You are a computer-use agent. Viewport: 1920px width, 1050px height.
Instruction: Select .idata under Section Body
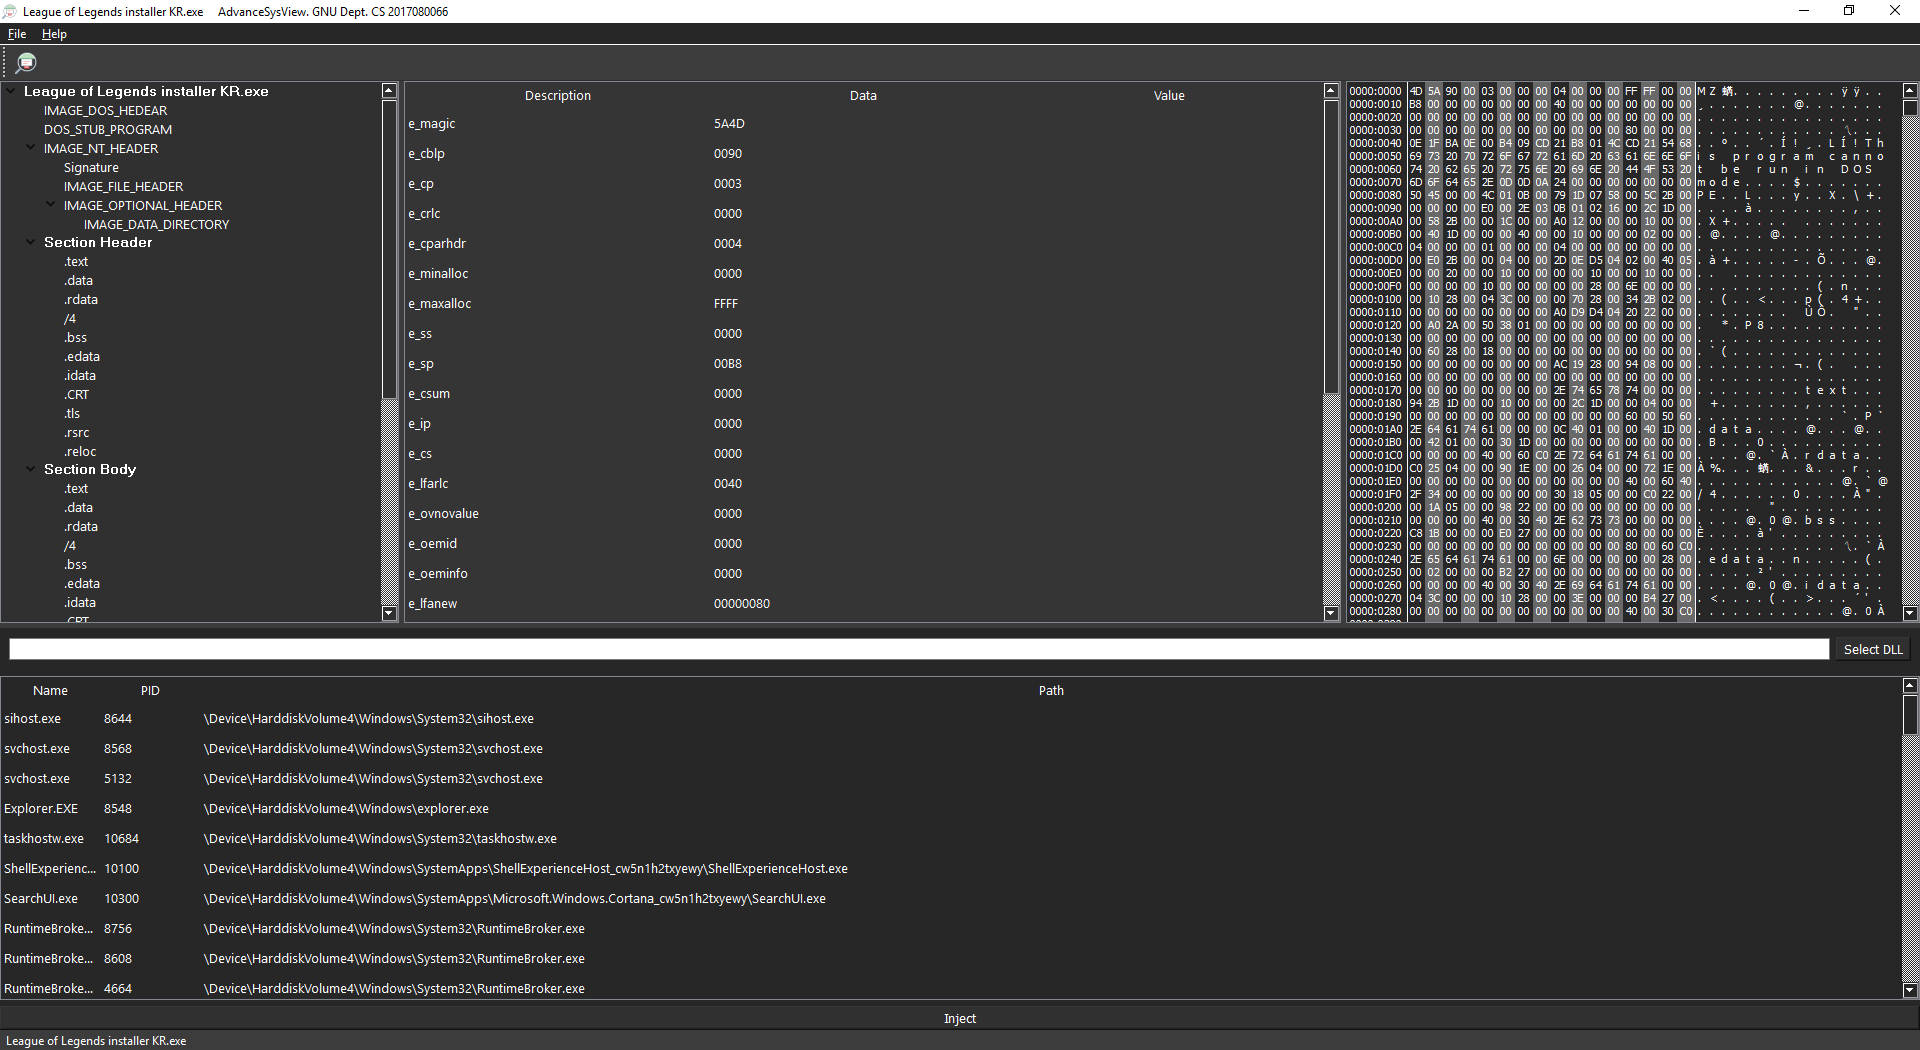pyautogui.click(x=80, y=603)
